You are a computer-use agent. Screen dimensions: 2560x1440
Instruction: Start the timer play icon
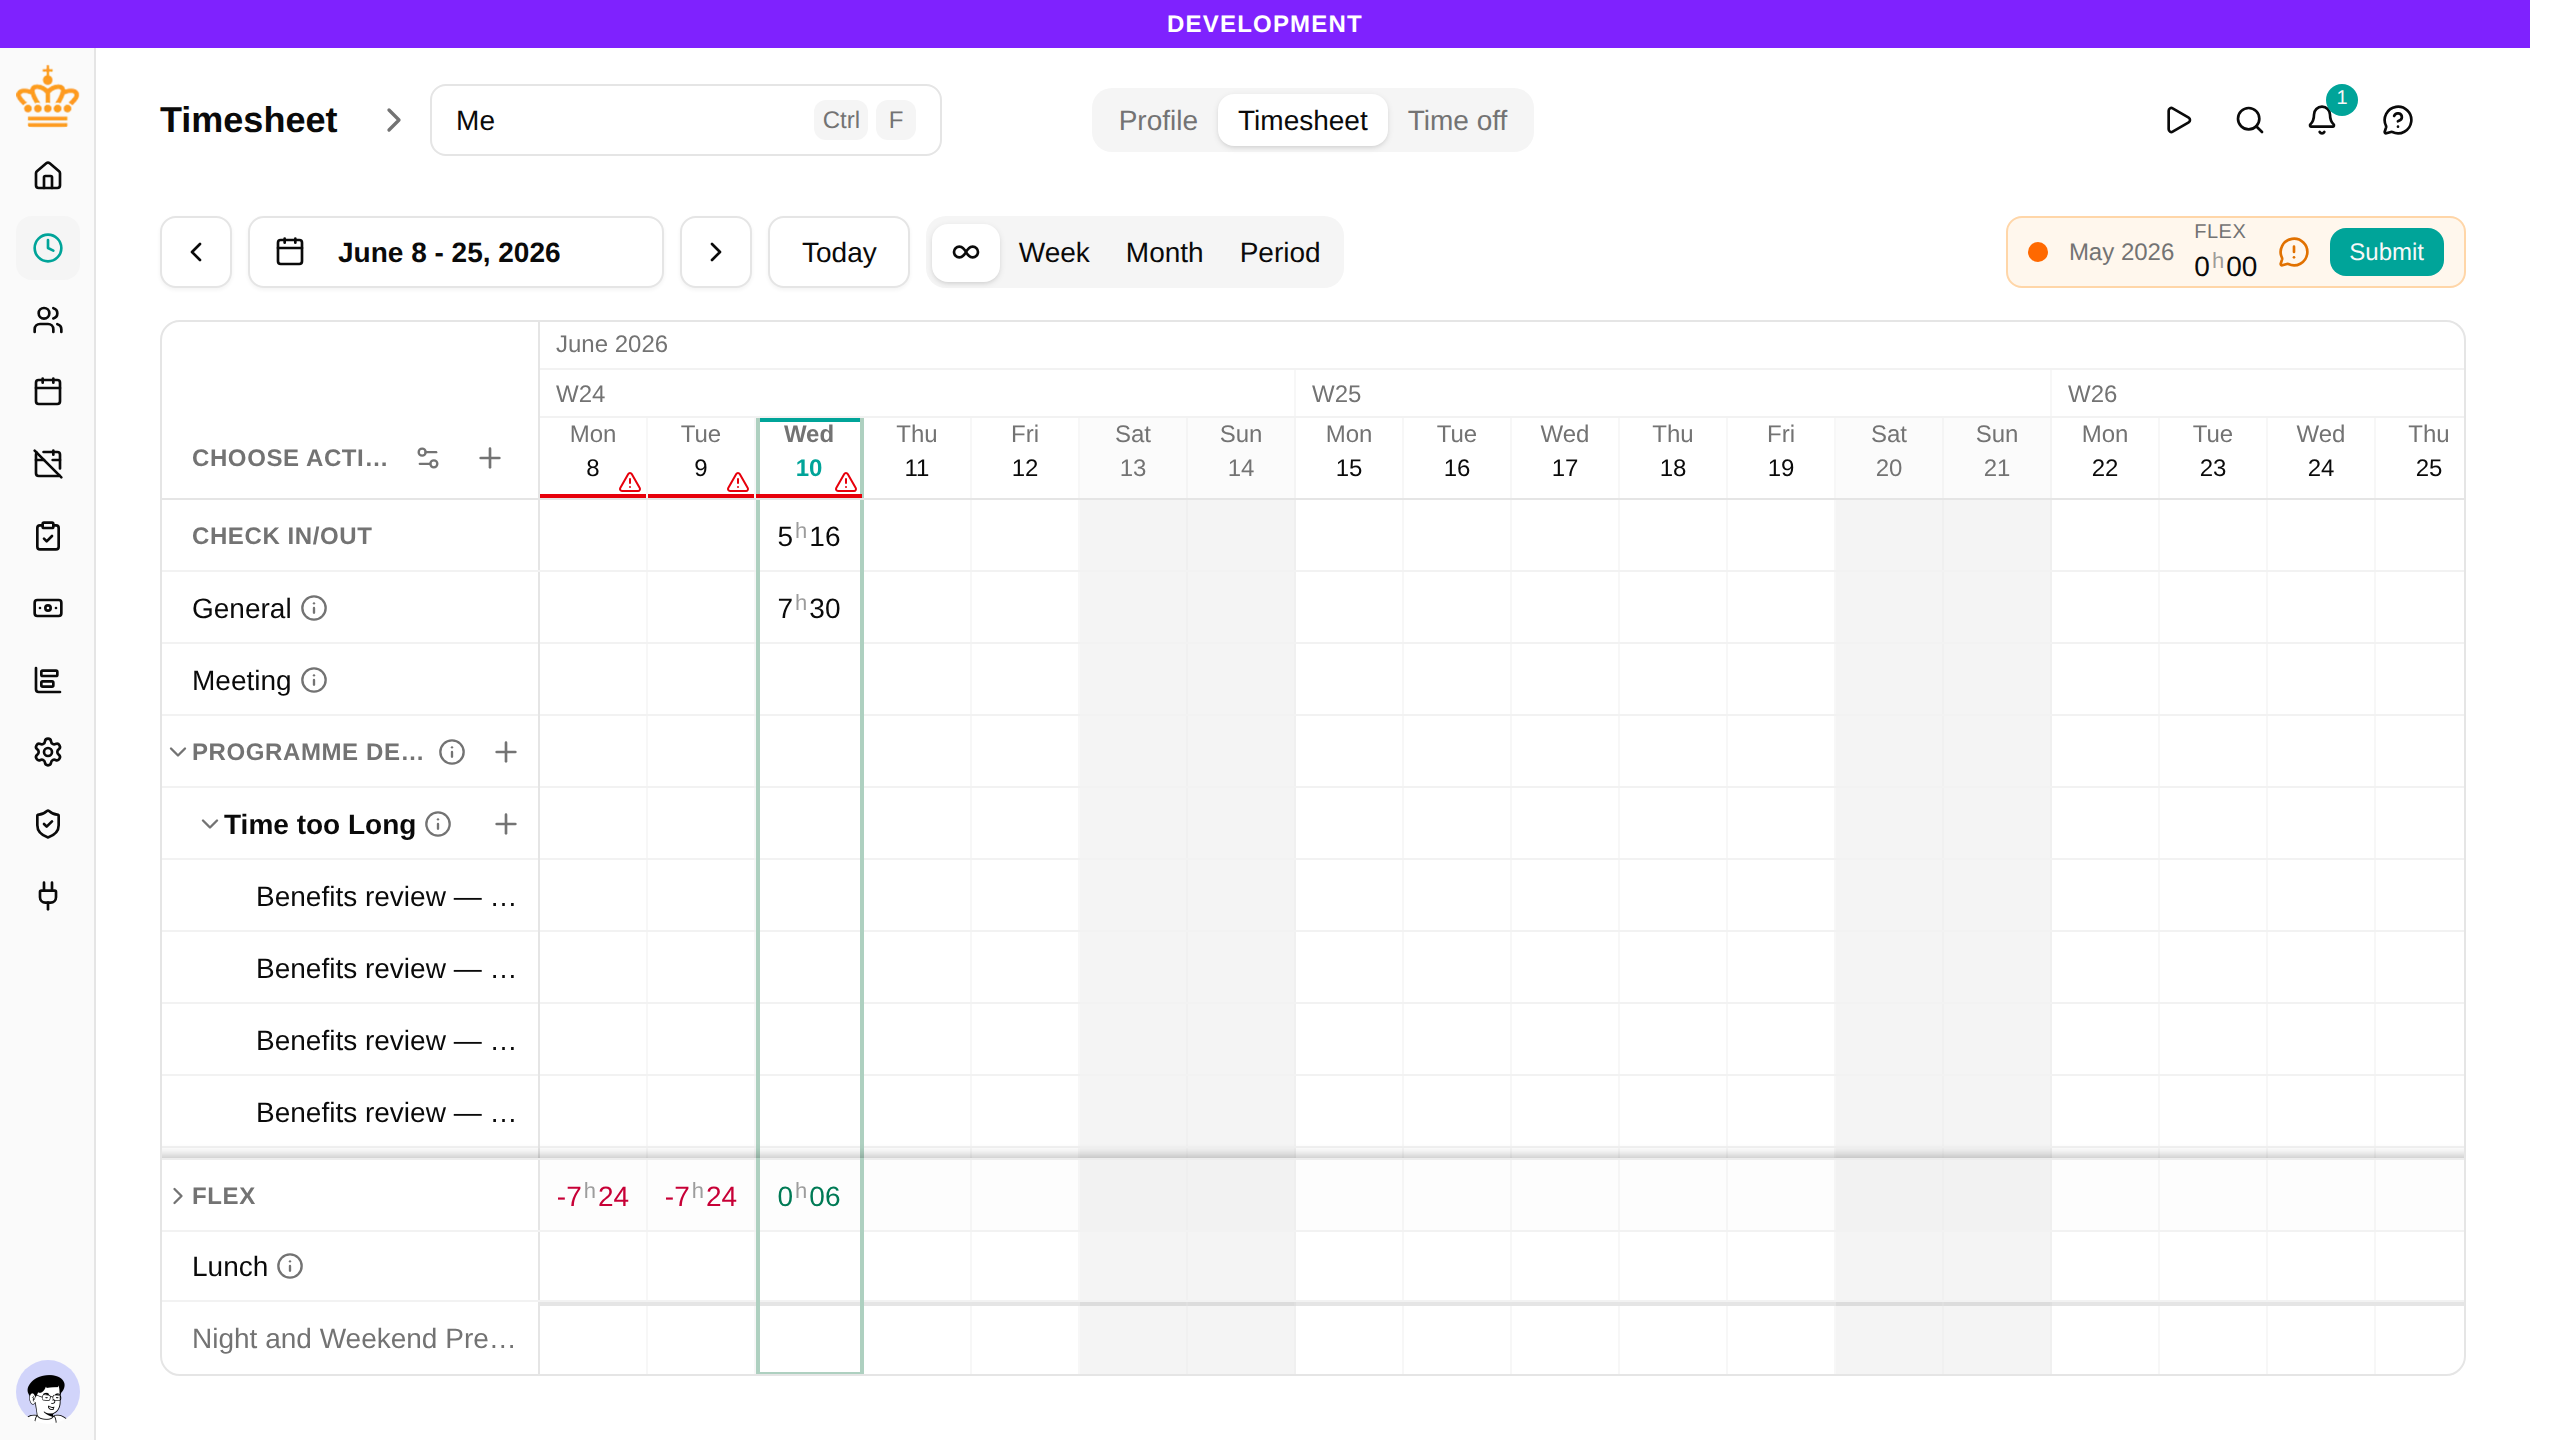[2178, 120]
